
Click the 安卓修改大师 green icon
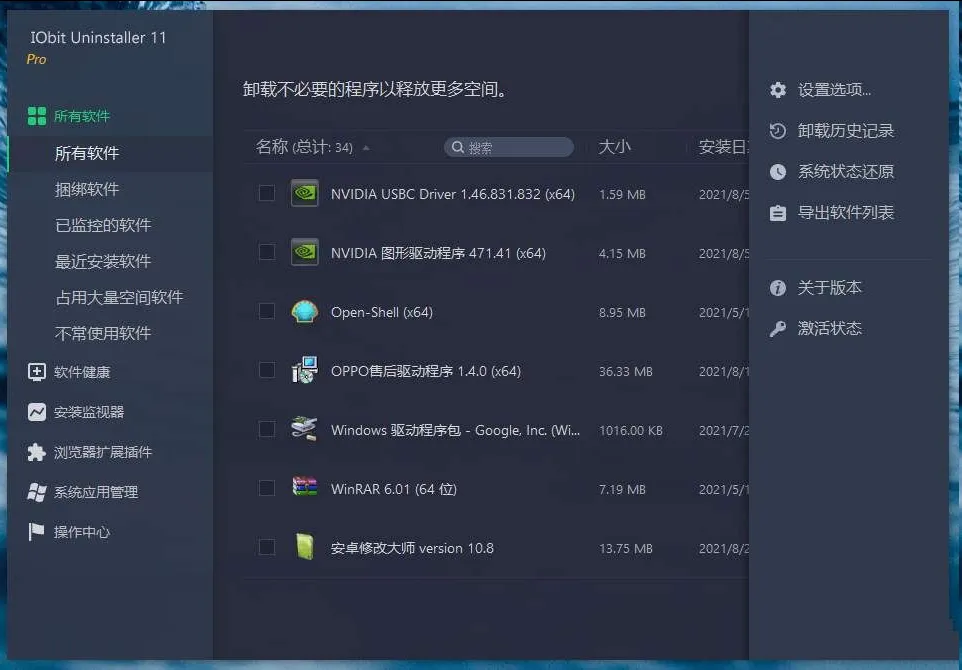coord(304,547)
